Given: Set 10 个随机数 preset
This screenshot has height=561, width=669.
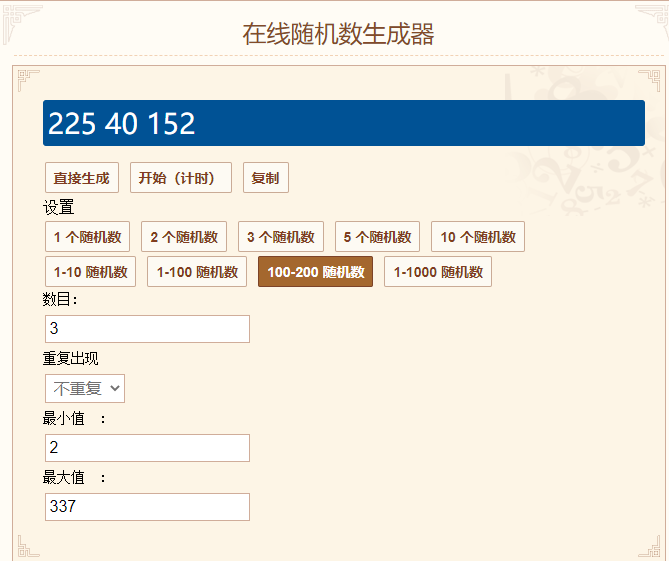Looking at the screenshot, I should (x=478, y=236).
